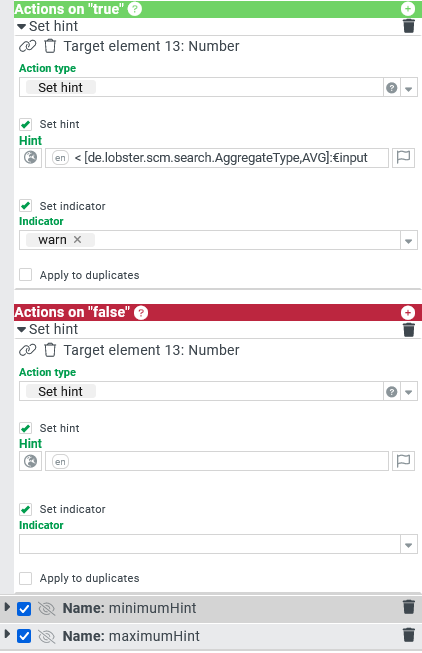Click help icon in 'false' Action type field
This screenshot has width=422, height=653.
click(392, 391)
